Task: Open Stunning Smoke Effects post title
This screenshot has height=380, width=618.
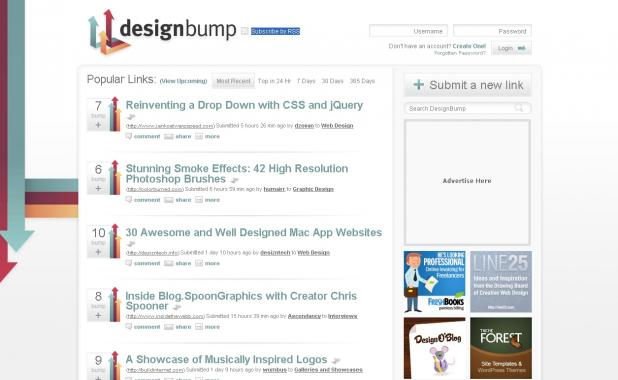Action: pyautogui.click(x=236, y=174)
